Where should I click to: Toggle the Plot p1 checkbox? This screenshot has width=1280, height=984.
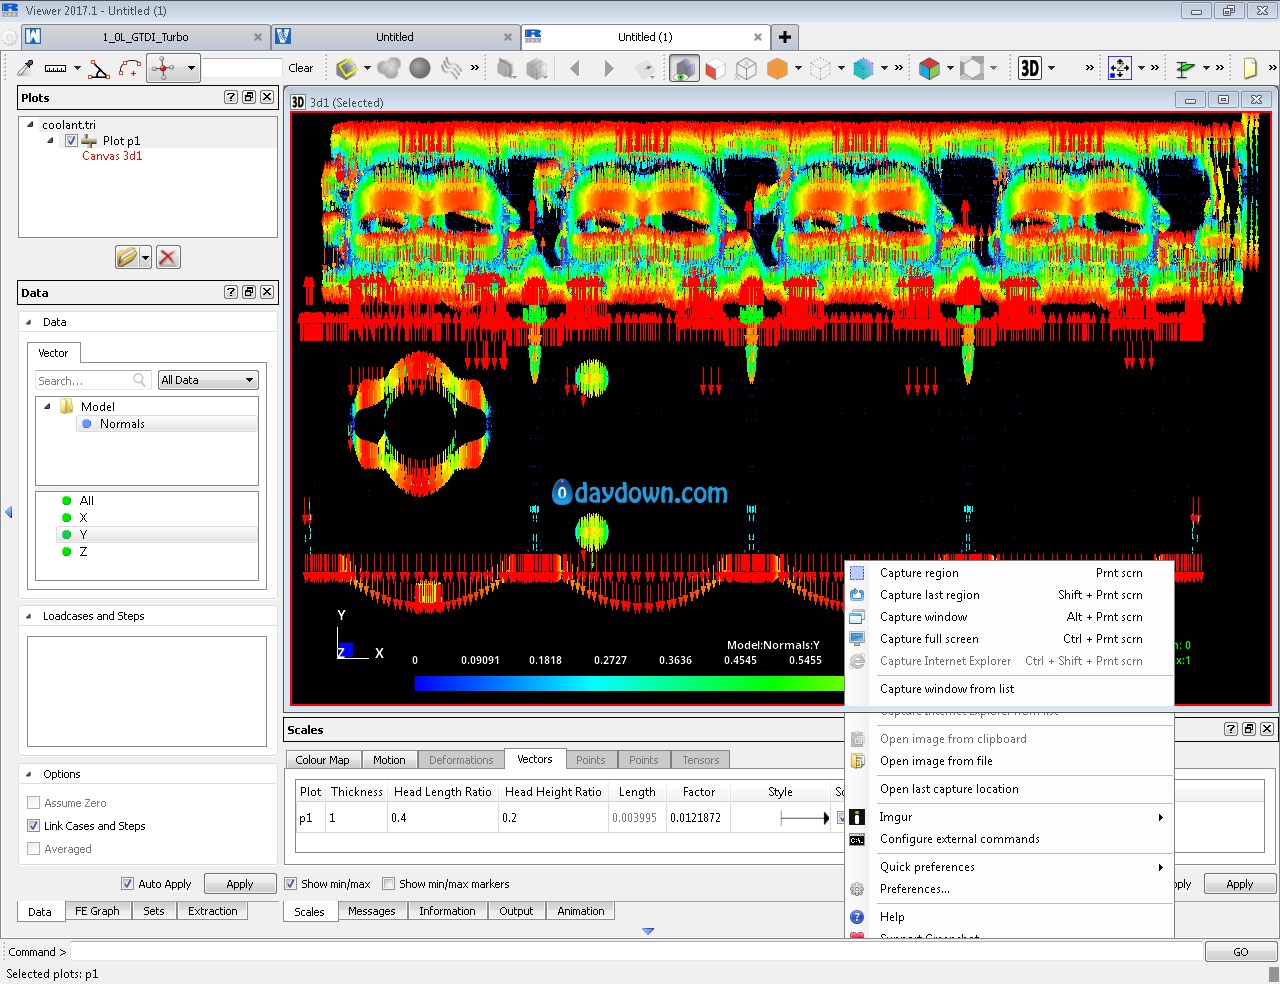[x=71, y=141]
